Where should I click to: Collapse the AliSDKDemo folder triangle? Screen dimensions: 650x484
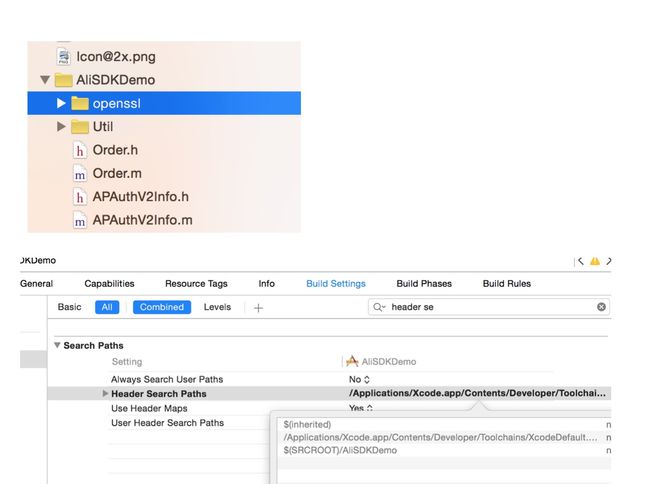[45, 80]
